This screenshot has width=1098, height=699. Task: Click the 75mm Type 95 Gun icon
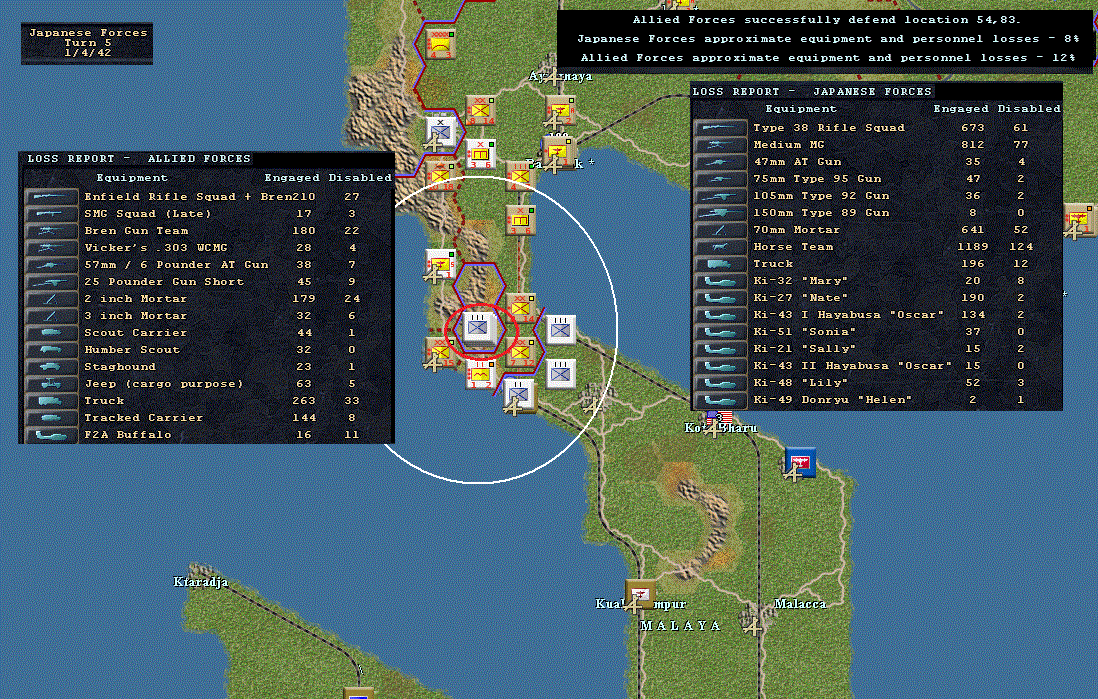[721, 179]
